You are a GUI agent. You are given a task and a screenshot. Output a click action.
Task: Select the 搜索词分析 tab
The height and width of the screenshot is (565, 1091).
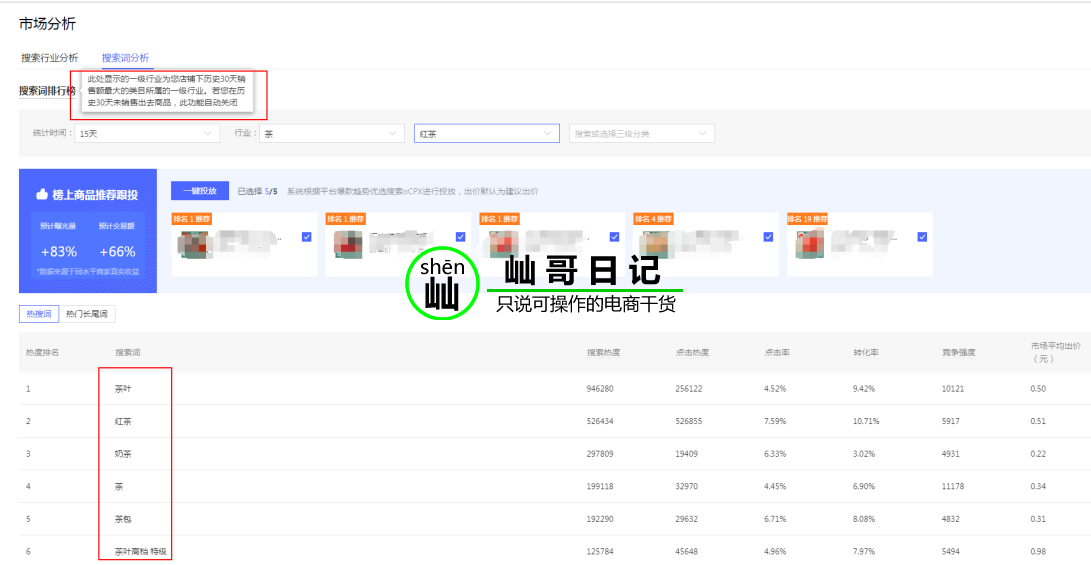coord(125,58)
